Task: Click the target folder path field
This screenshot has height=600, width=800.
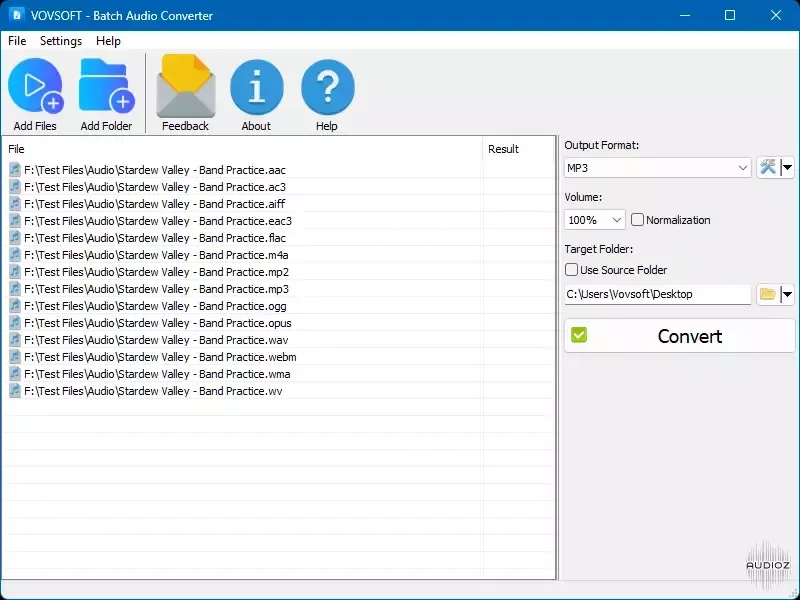Action: coord(658,294)
